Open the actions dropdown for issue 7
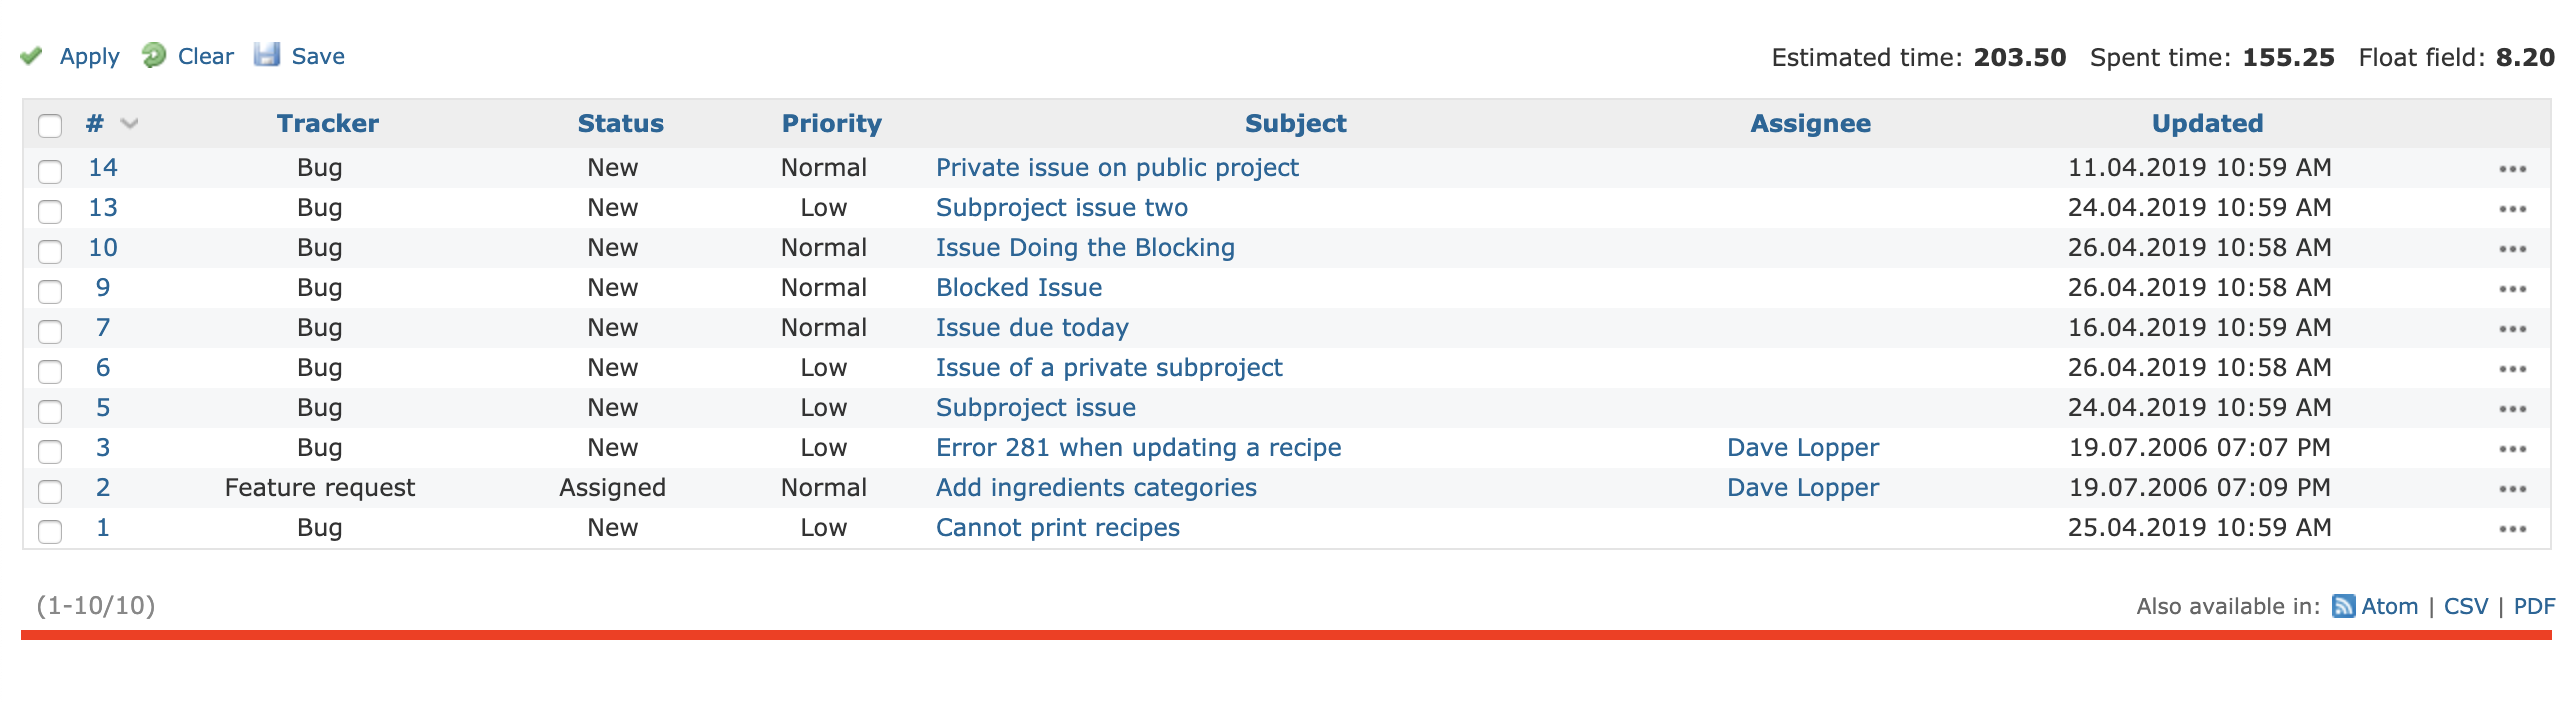The image size is (2570, 704). click(x=2512, y=329)
